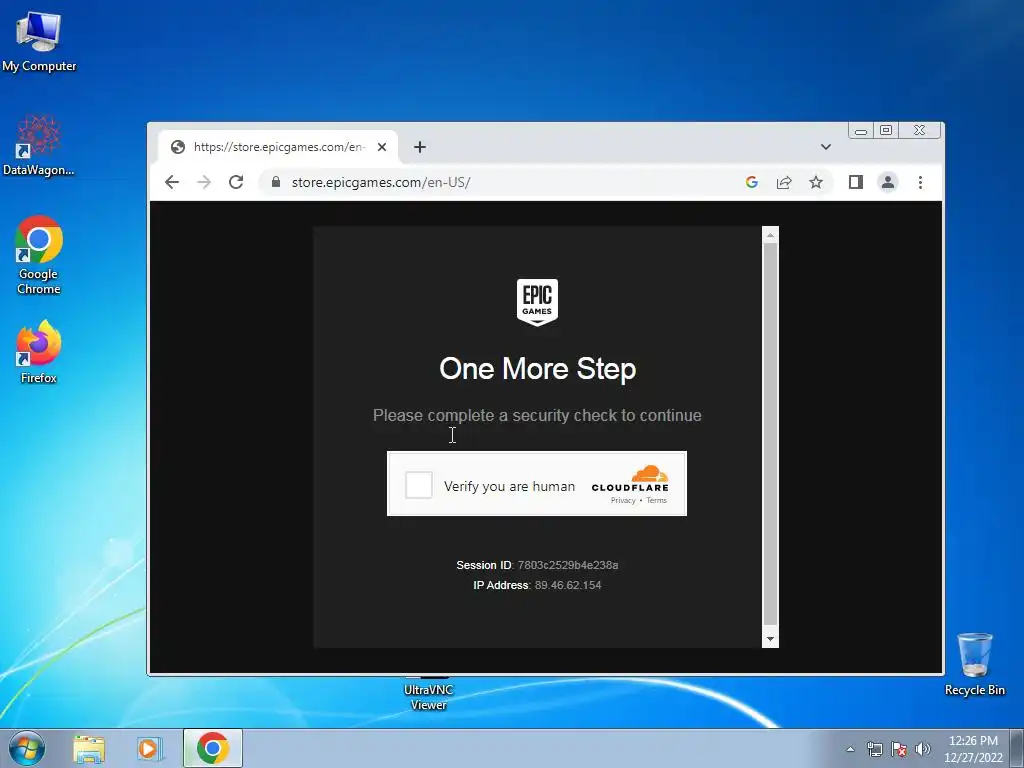Viewport: 1024px width, 768px height.
Task: Select Google Chrome desktop shortcut
Action: click(x=39, y=255)
